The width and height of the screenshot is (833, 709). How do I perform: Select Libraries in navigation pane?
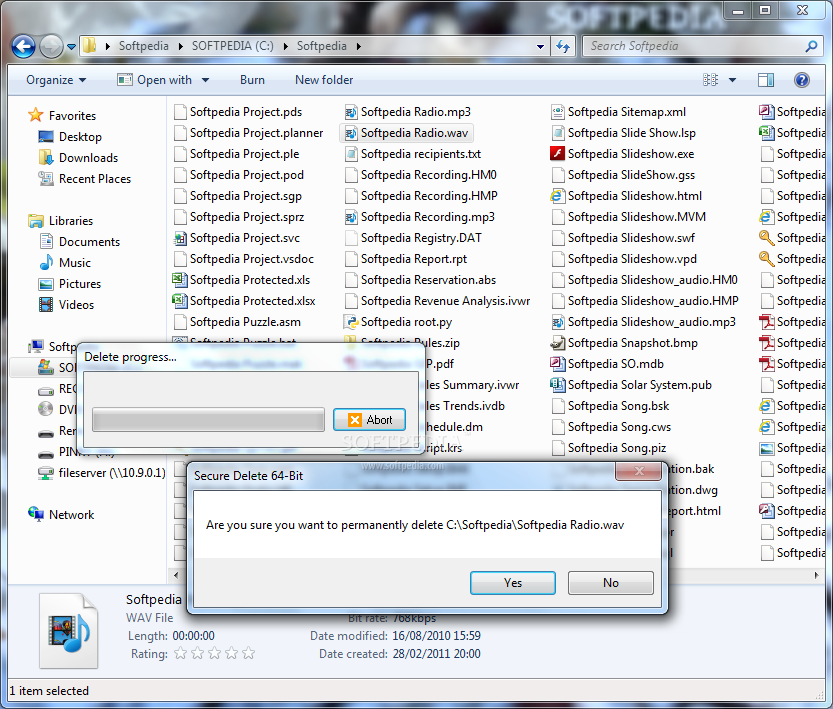pos(61,221)
